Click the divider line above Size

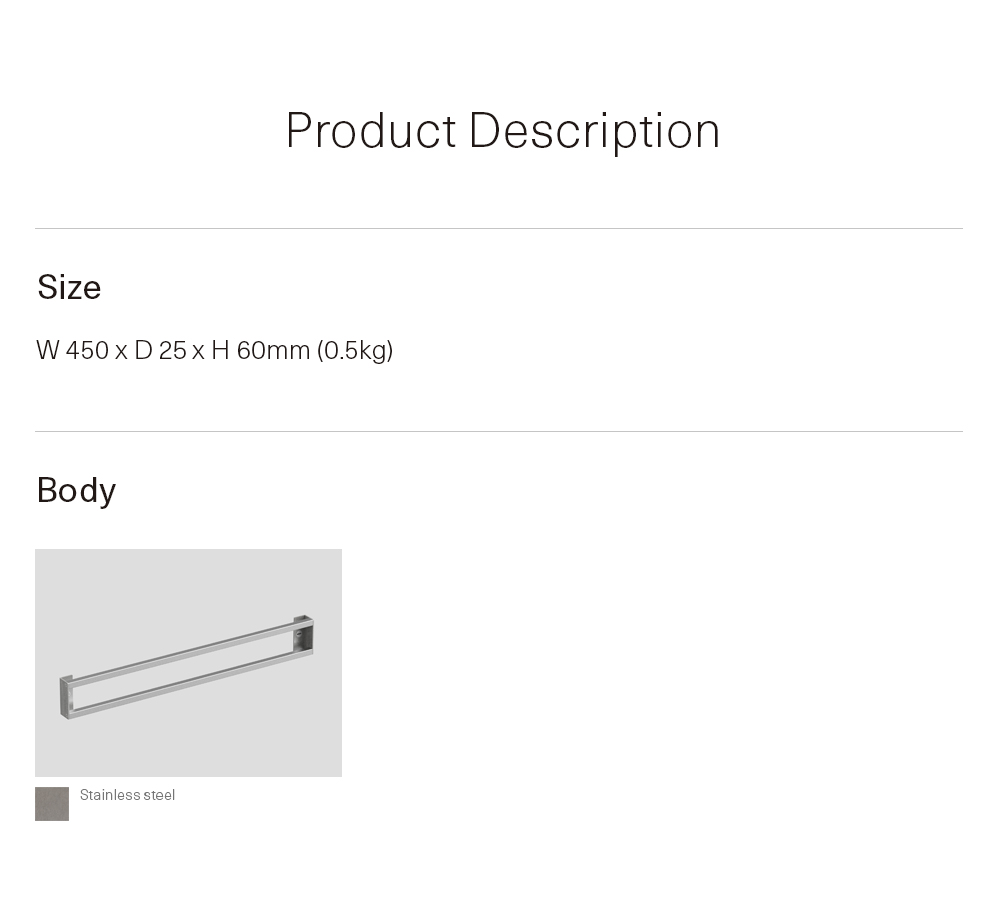coord(498,229)
